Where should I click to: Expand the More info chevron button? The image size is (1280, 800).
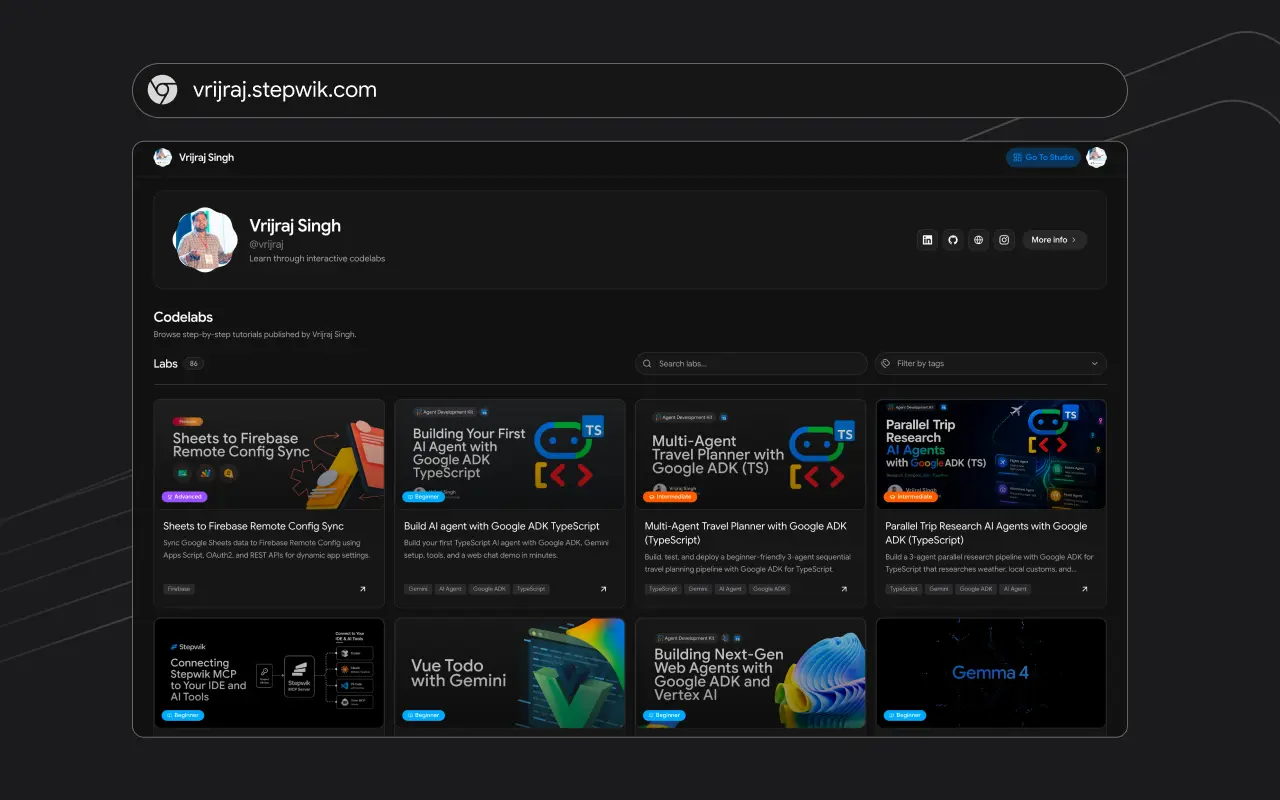coord(1054,240)
